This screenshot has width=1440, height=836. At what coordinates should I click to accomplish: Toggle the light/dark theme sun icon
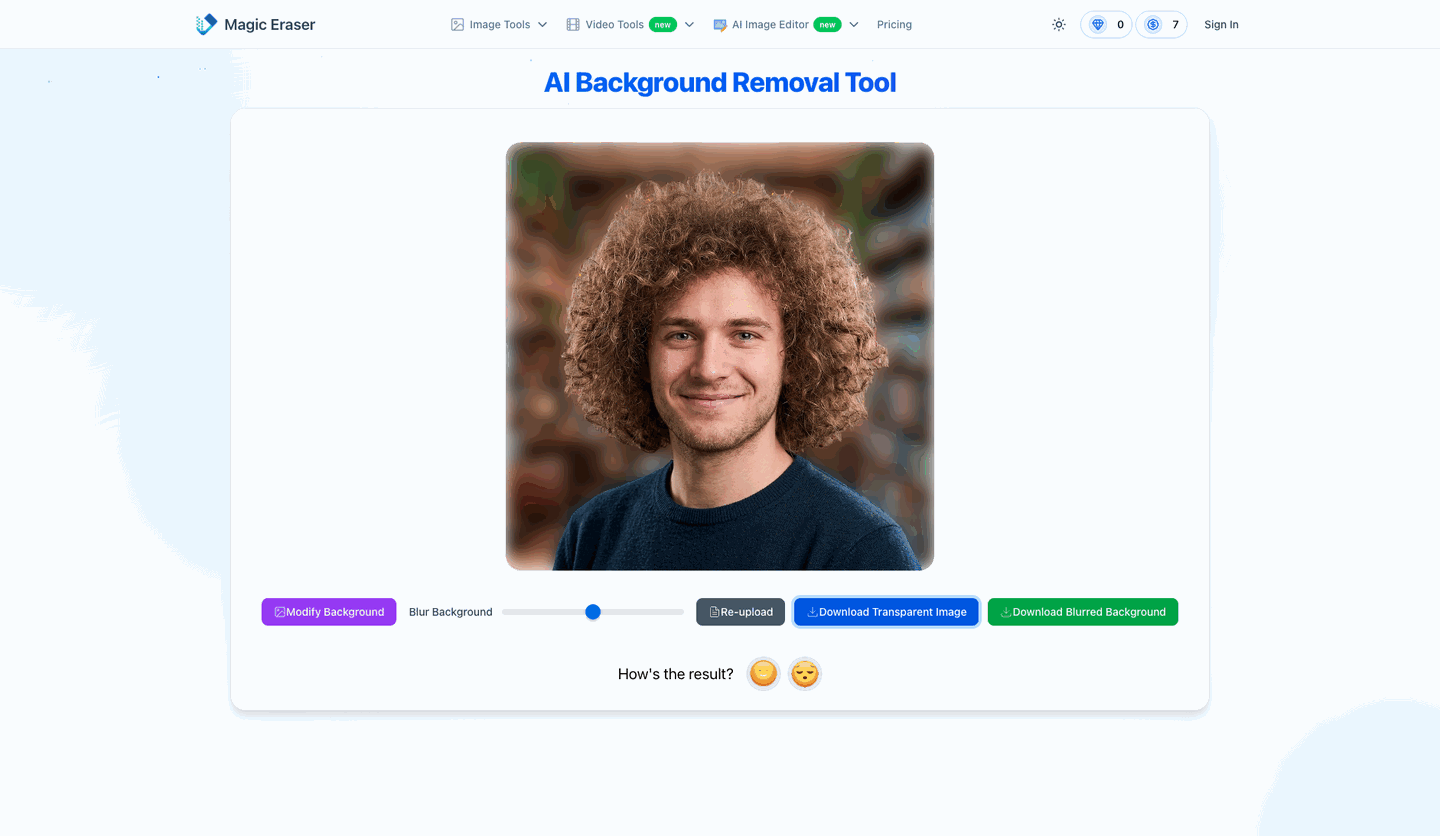1059,25
